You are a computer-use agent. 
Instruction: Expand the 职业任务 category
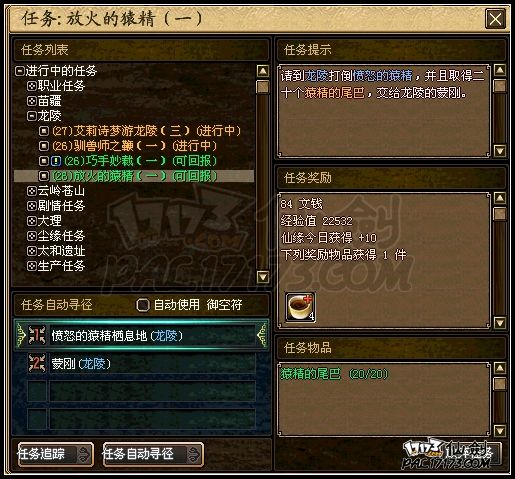(x=32, y=86)
